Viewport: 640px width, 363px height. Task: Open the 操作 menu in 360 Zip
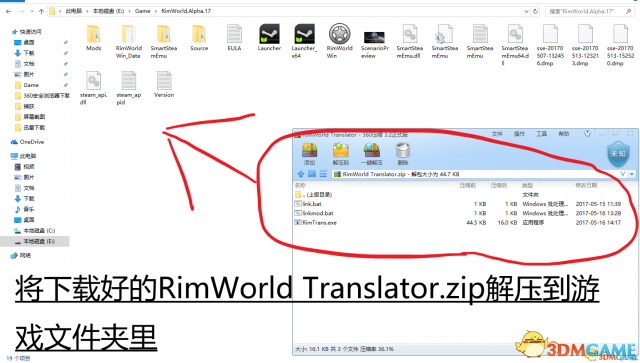519,134
